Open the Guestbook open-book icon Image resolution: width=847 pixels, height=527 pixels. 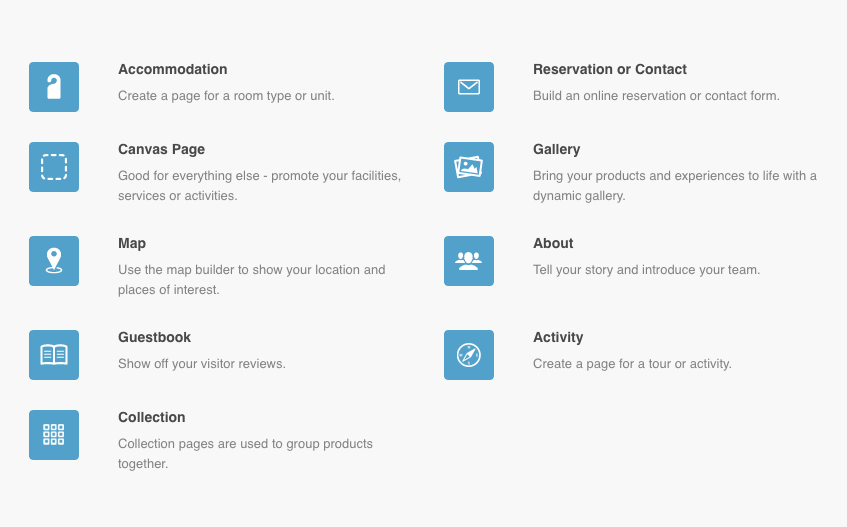tap(54, 355)
